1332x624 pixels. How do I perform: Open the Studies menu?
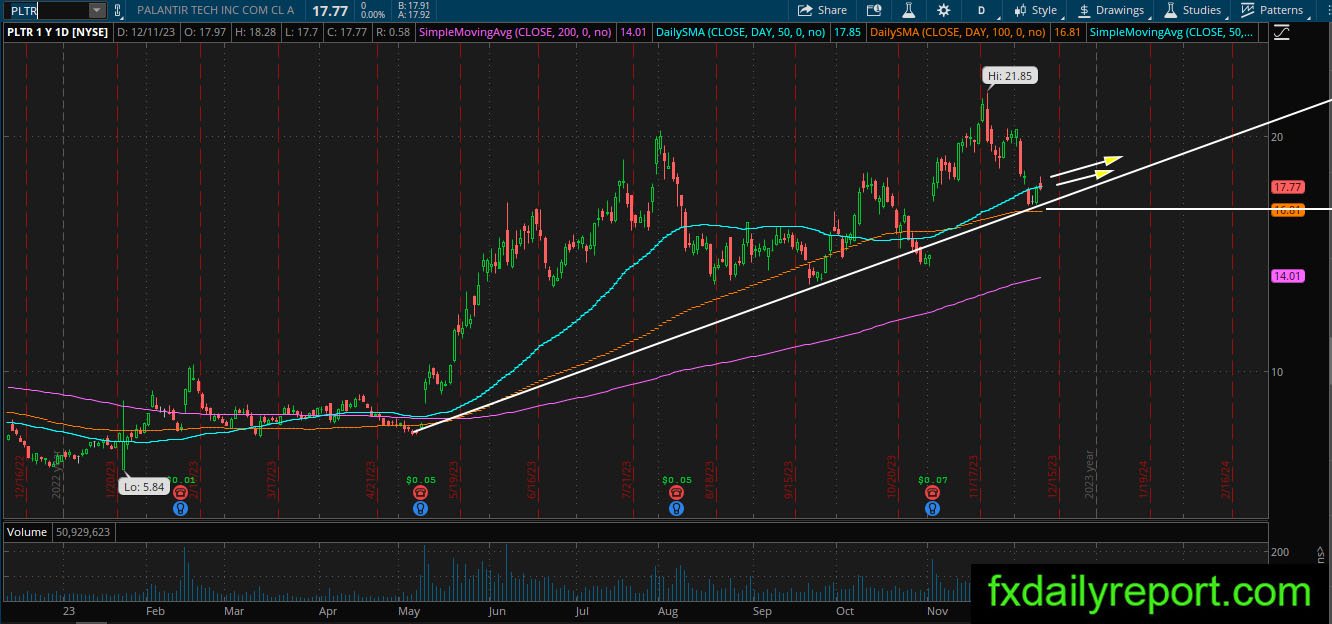[1192, 10]
